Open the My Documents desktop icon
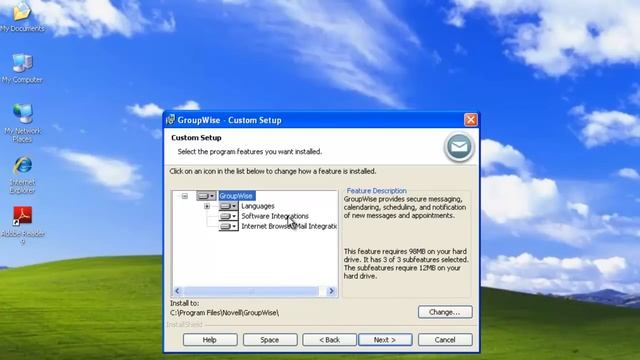The width and height of the screenshot is (640, 360). [22, 16]
